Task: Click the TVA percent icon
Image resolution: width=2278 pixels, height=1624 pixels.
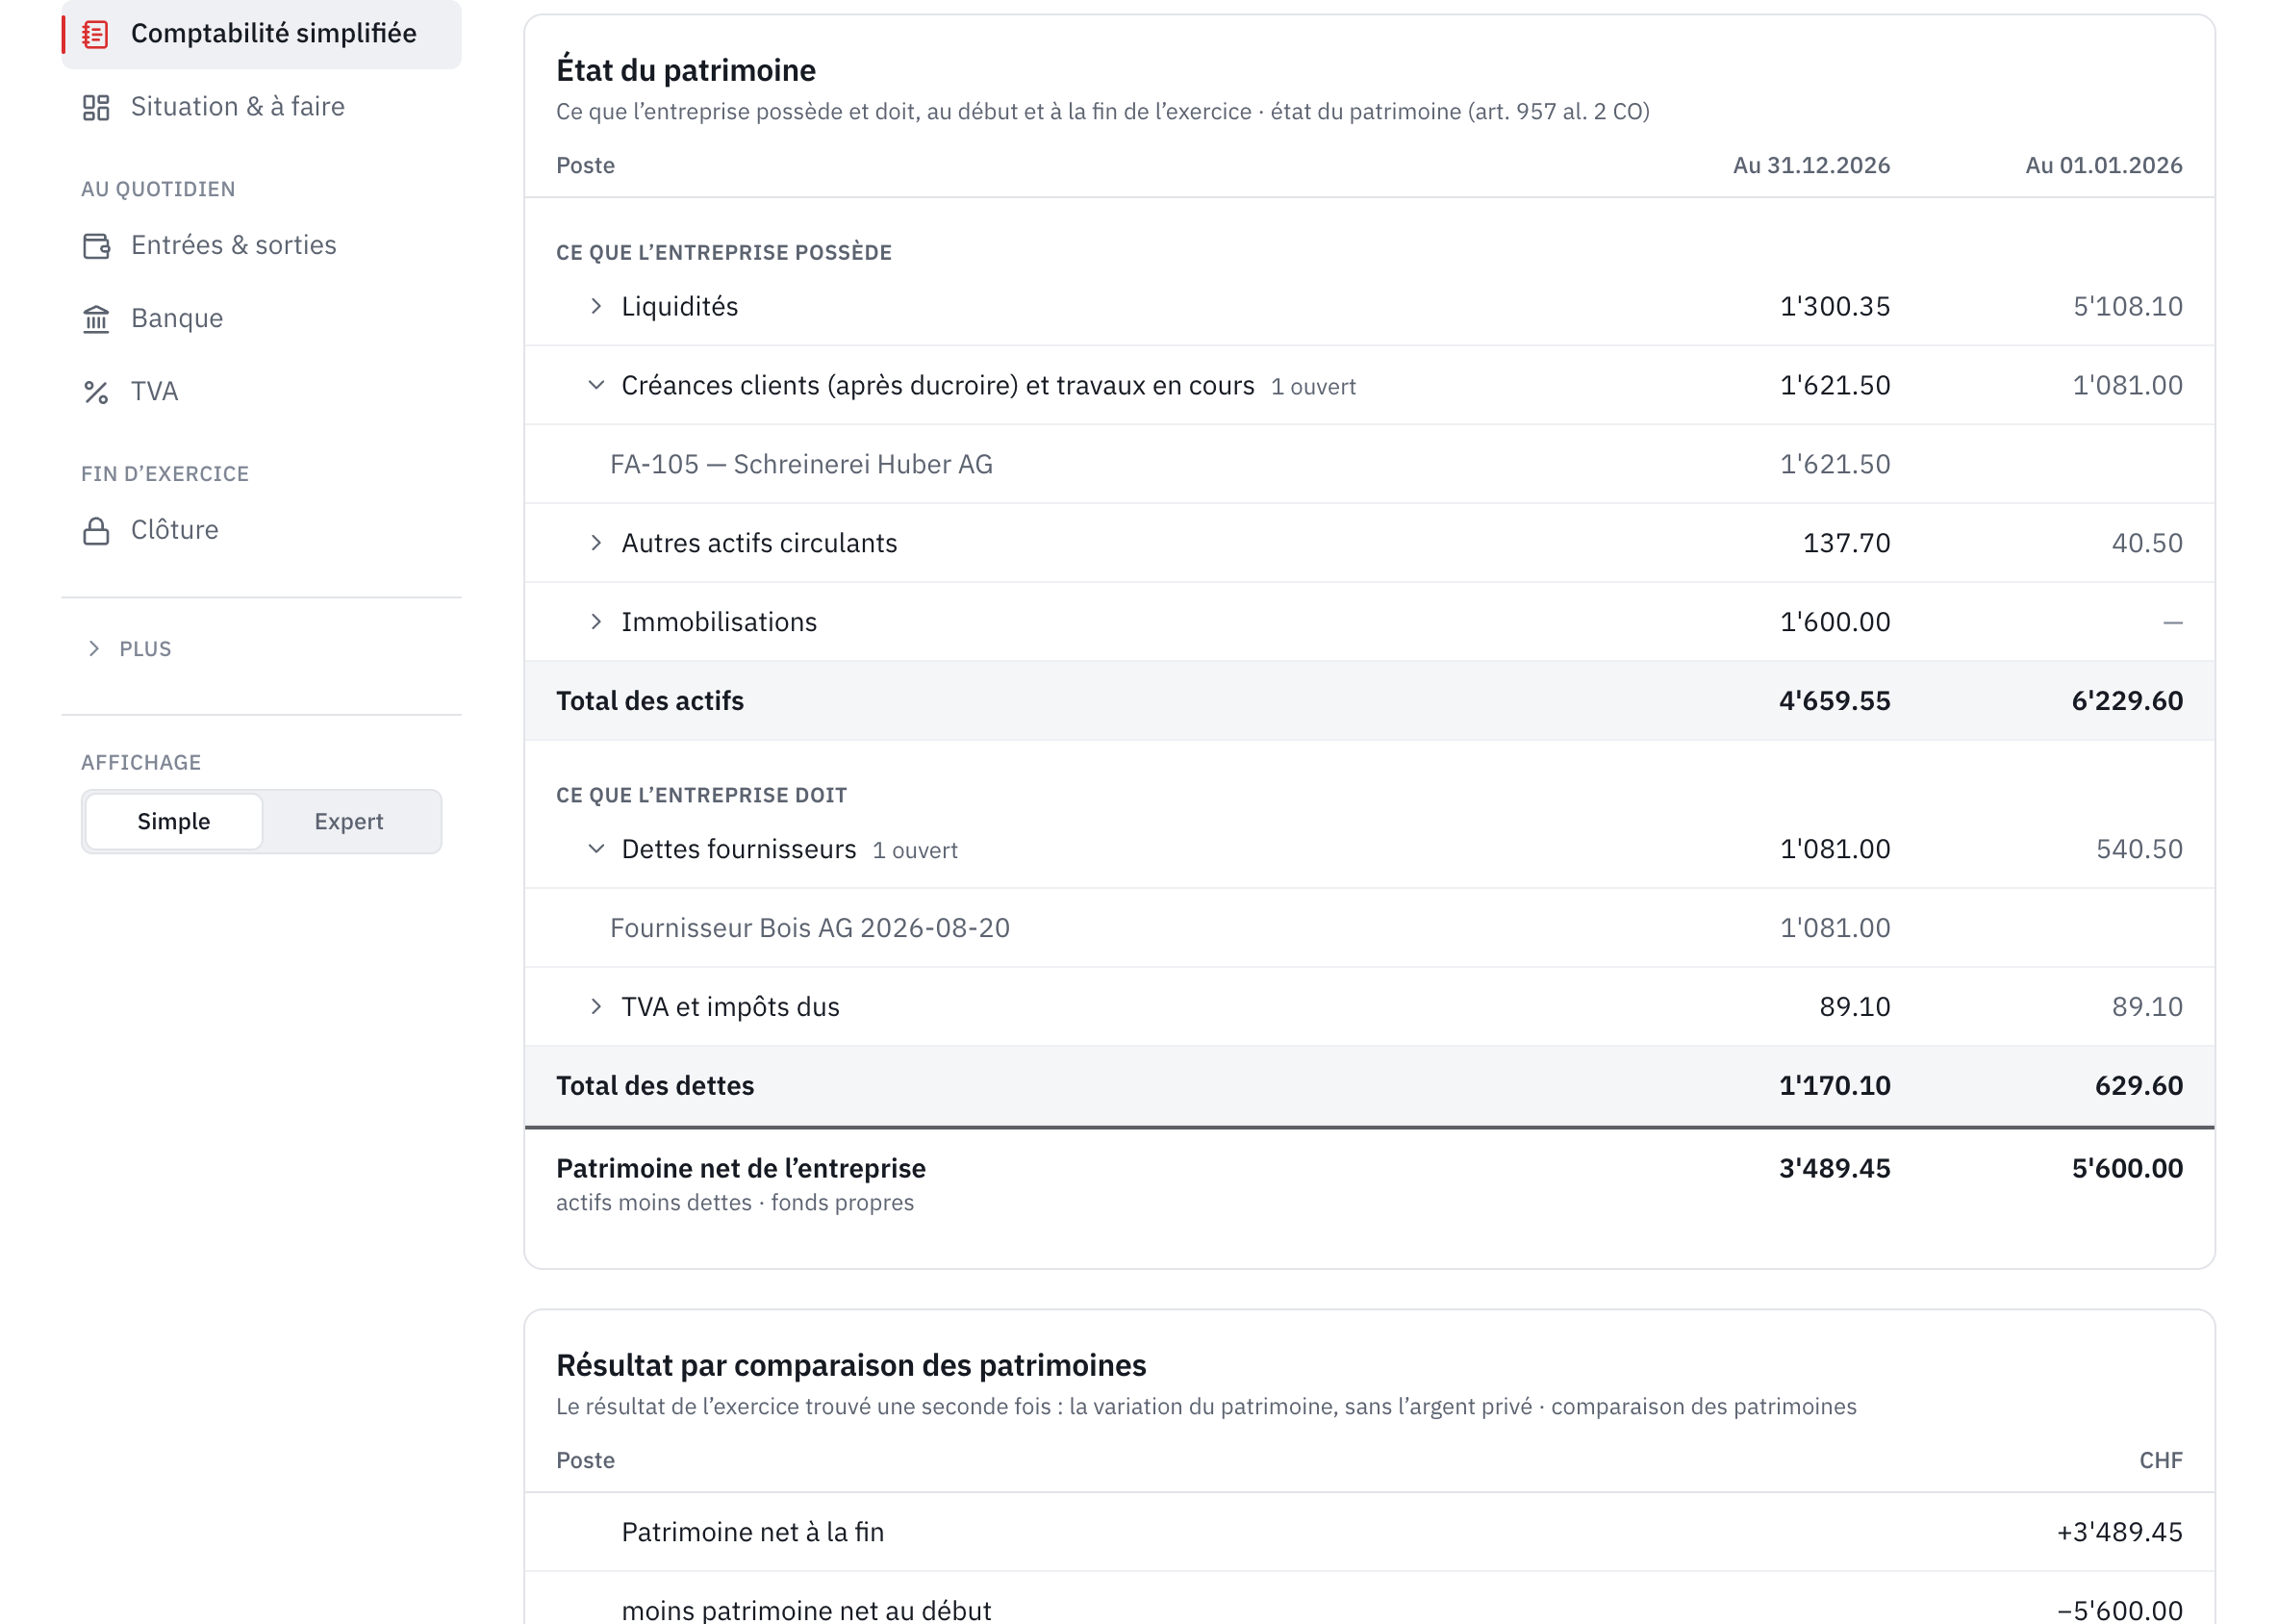Action: tap(96, 392)
